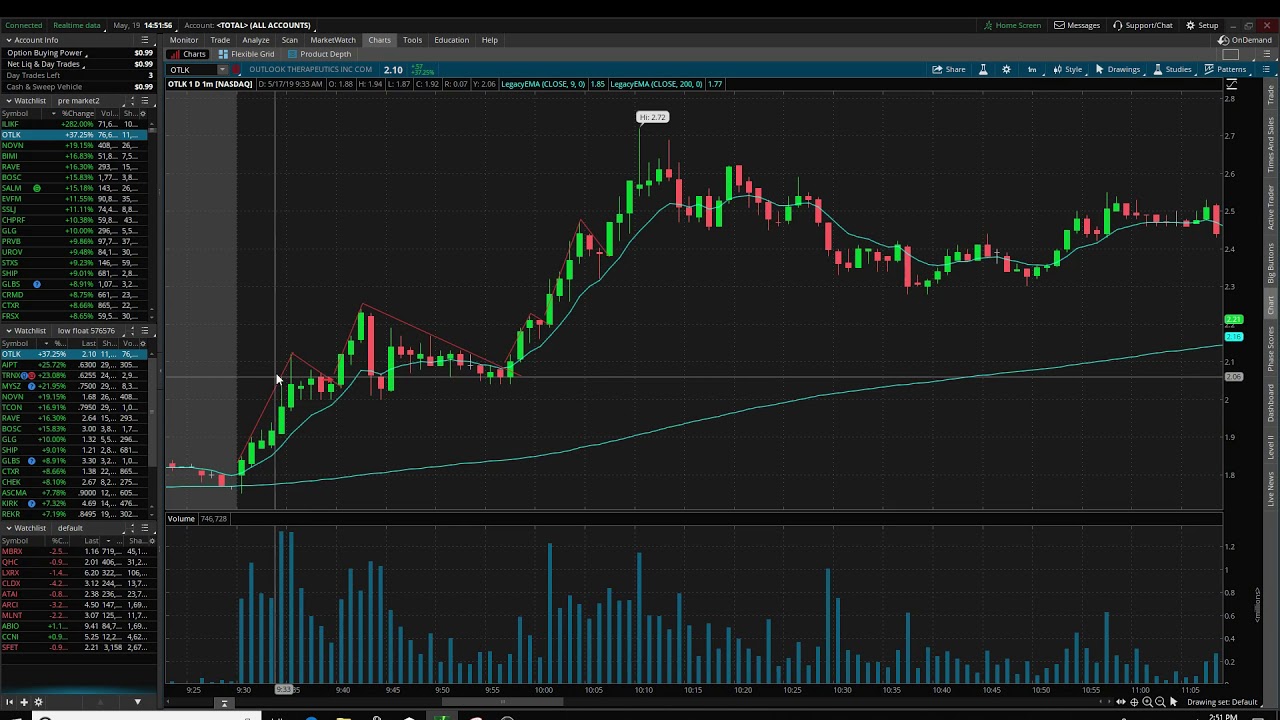The width and height of the screenshot is (1280, 720).
Task: Open Account Info panel menu icon
Action: click(145, 40)
